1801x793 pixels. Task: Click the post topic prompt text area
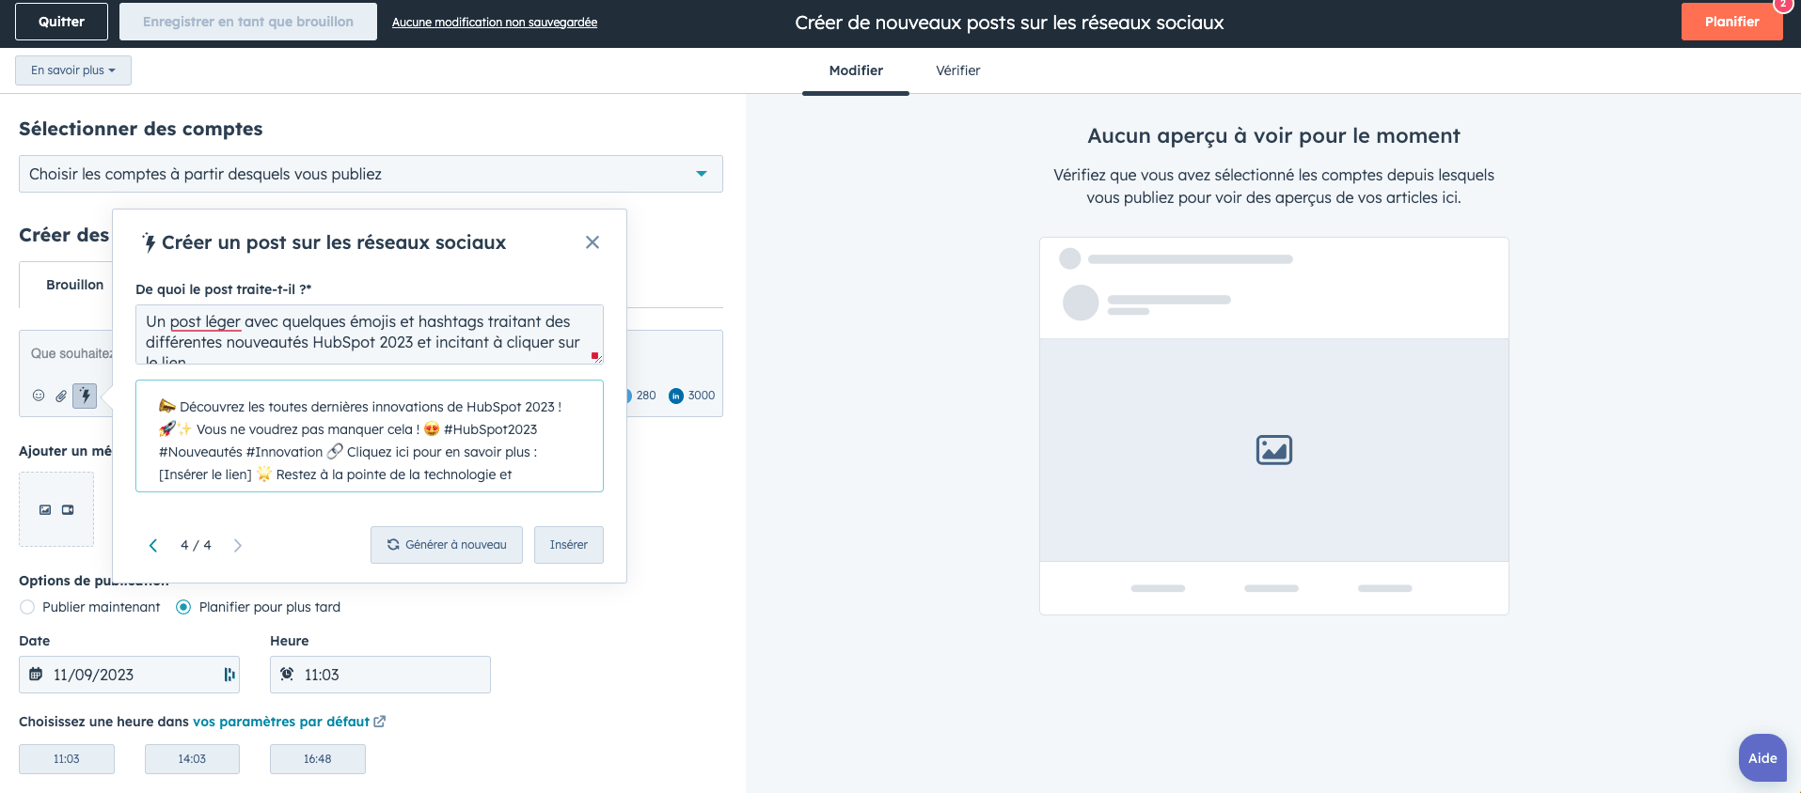(370, 334)
